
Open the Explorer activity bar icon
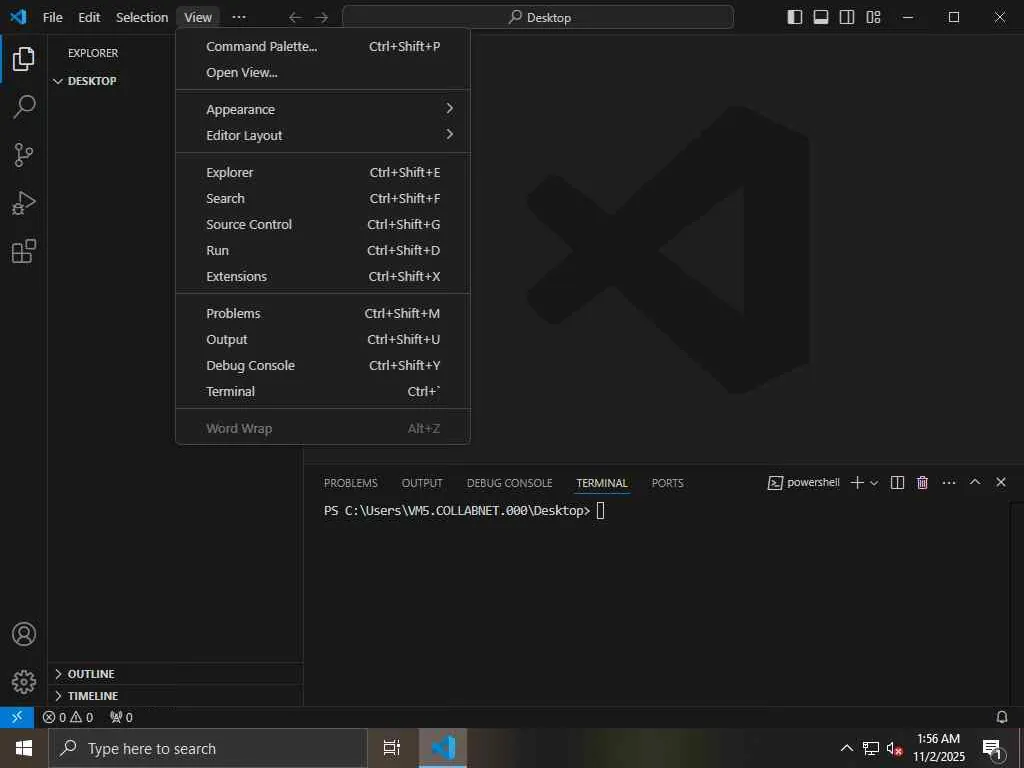(24, 59)
